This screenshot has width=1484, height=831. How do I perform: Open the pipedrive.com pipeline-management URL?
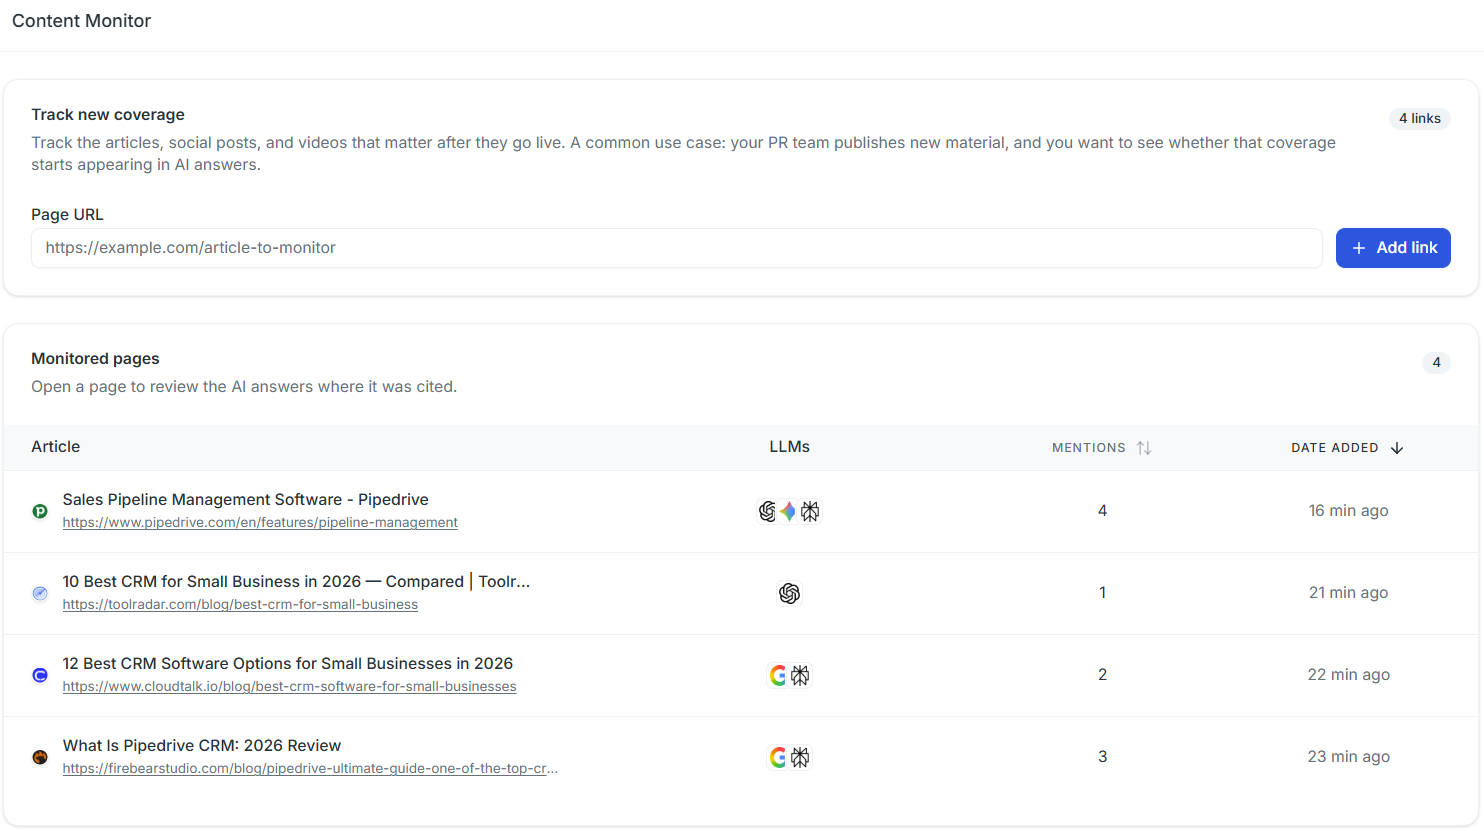pyautogui.click(x=260, y=523)
